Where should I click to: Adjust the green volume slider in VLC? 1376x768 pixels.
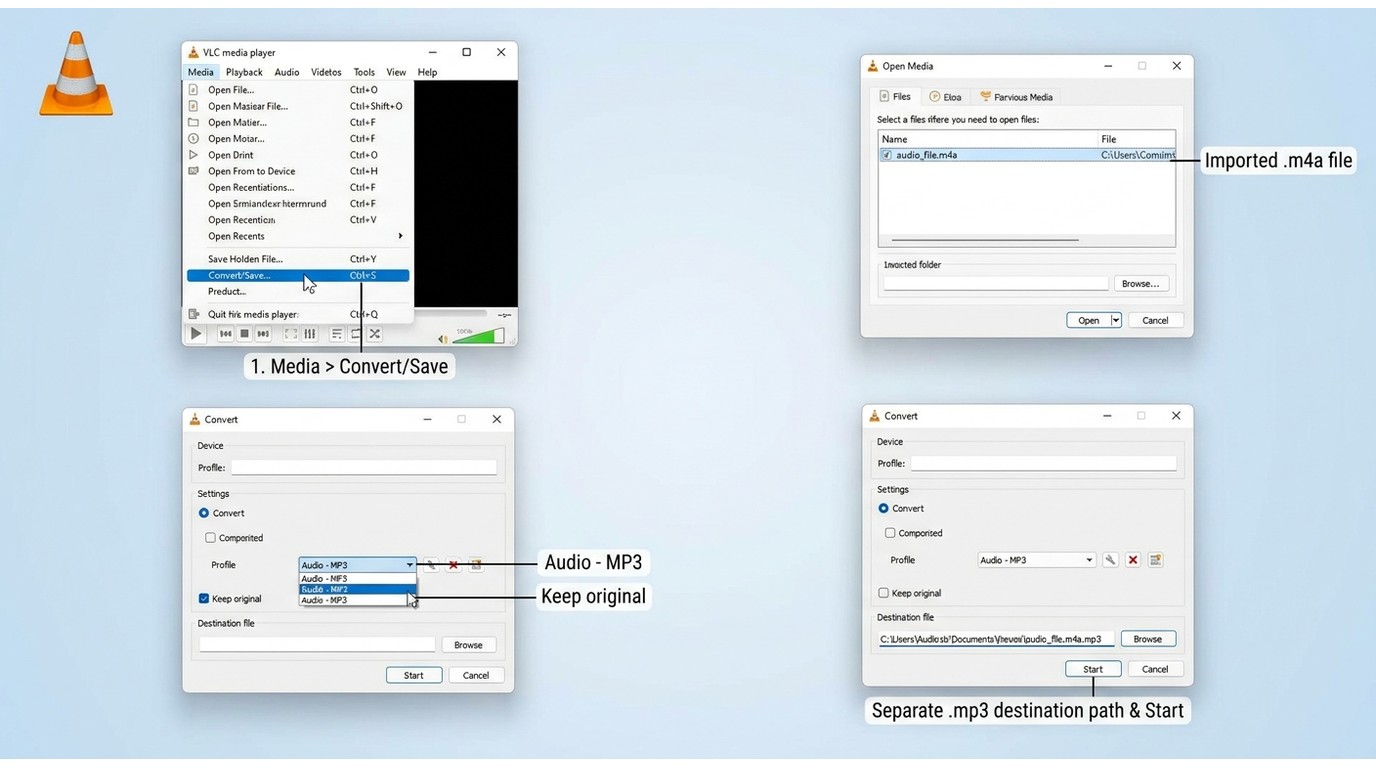pos(480,336)
